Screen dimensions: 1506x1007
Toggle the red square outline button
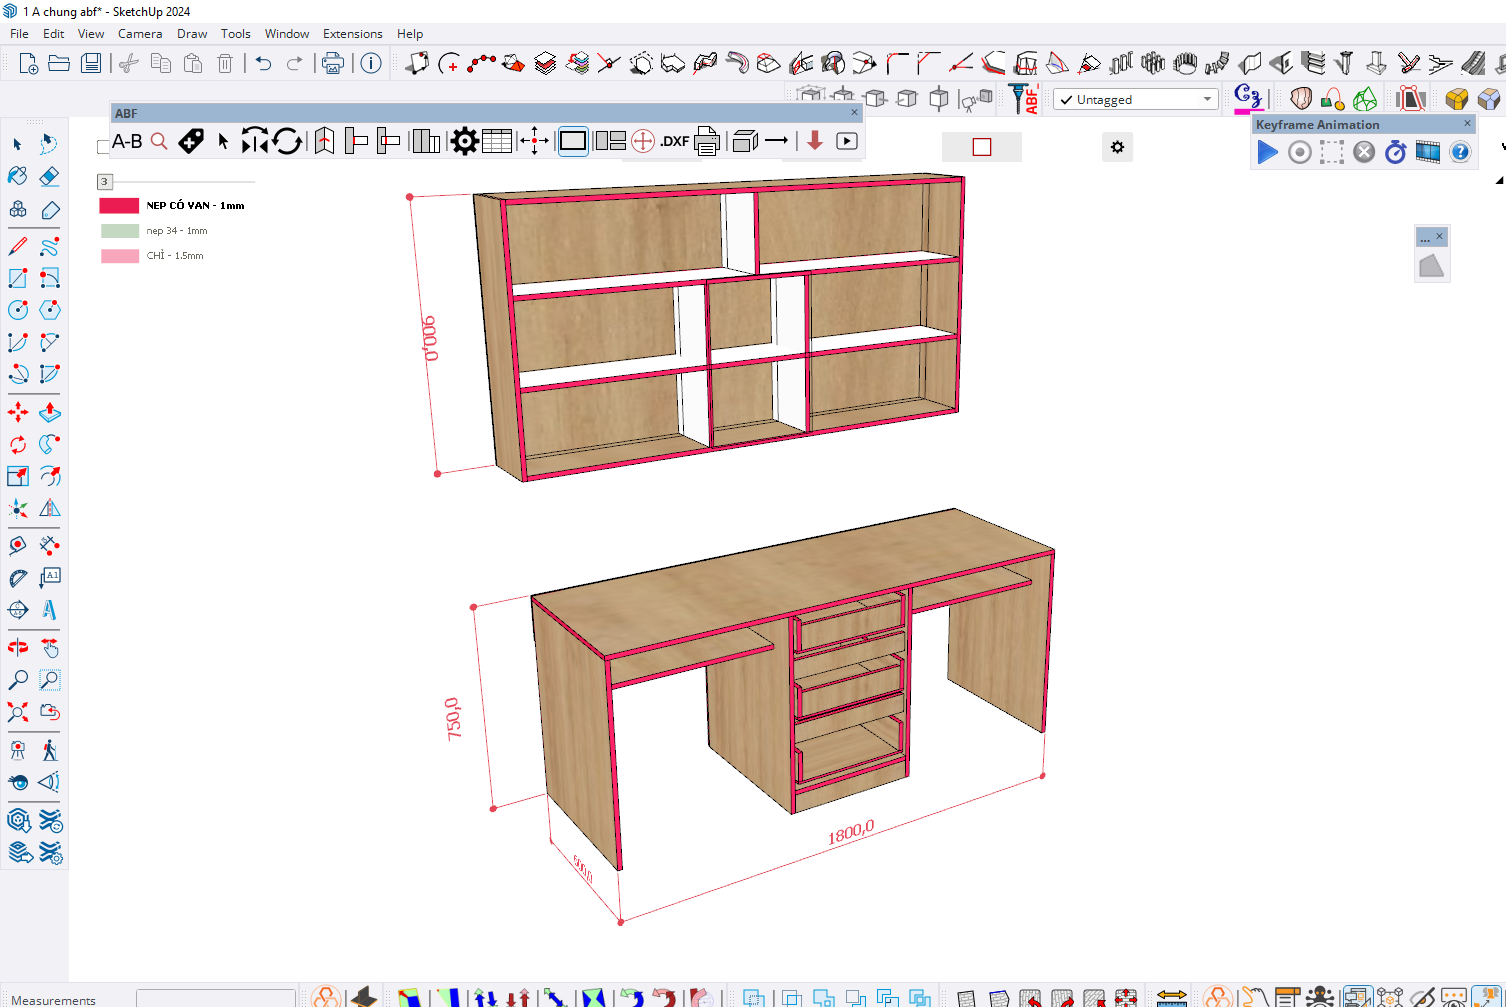(981, 147)
